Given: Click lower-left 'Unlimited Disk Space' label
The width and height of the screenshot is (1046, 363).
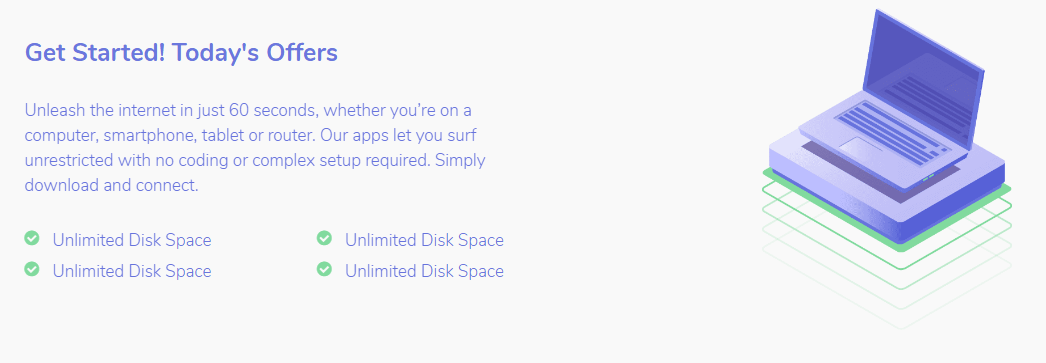Looking at the screenshot, I should tap(132, 271).
